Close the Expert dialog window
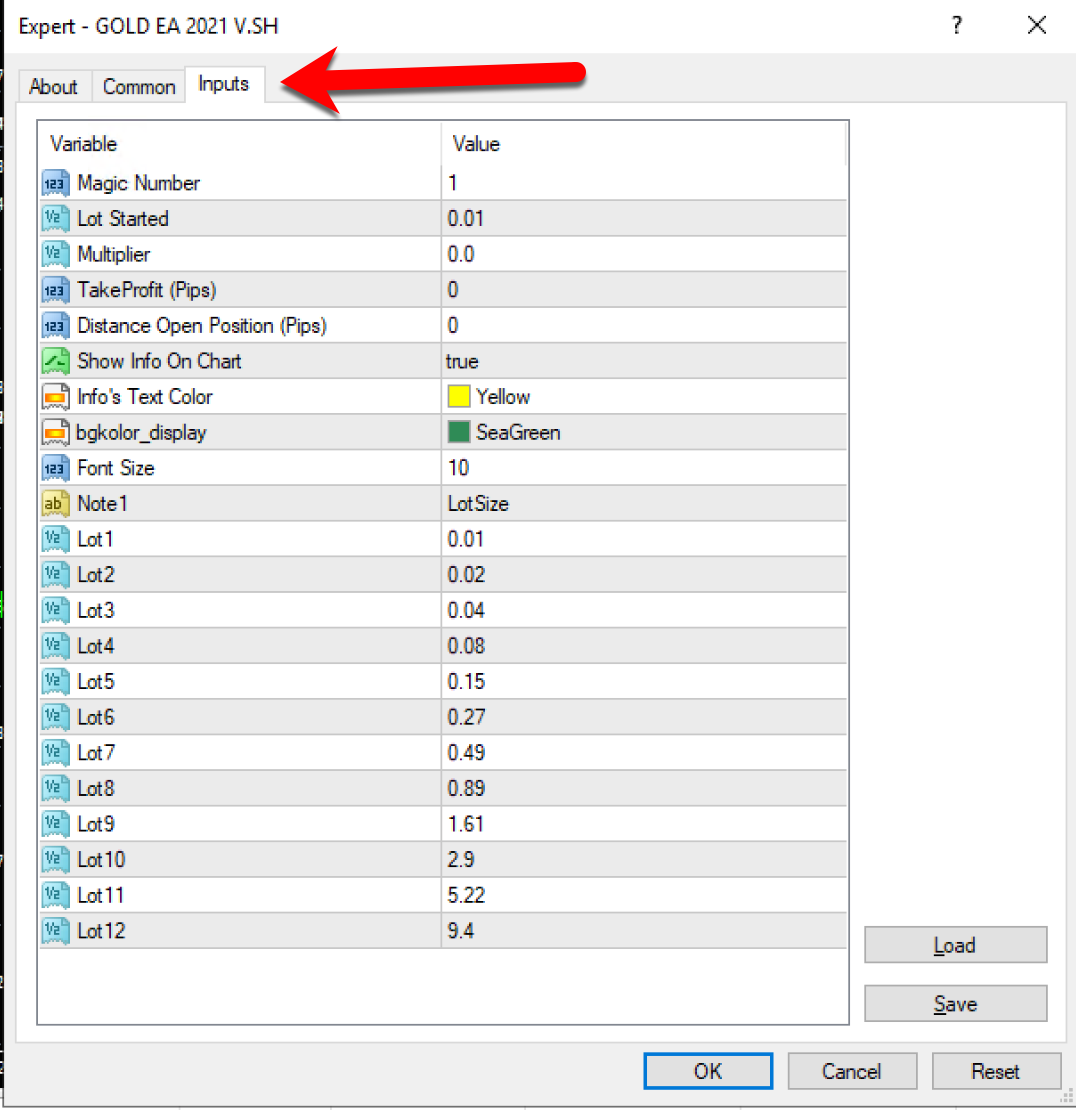The height and width of the screenshot is (1110, 1076). 1037,25
